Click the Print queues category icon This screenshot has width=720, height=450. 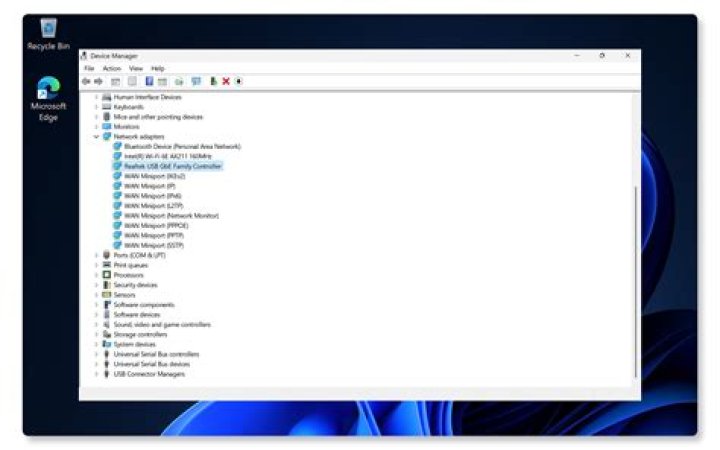tap(107, 265)
